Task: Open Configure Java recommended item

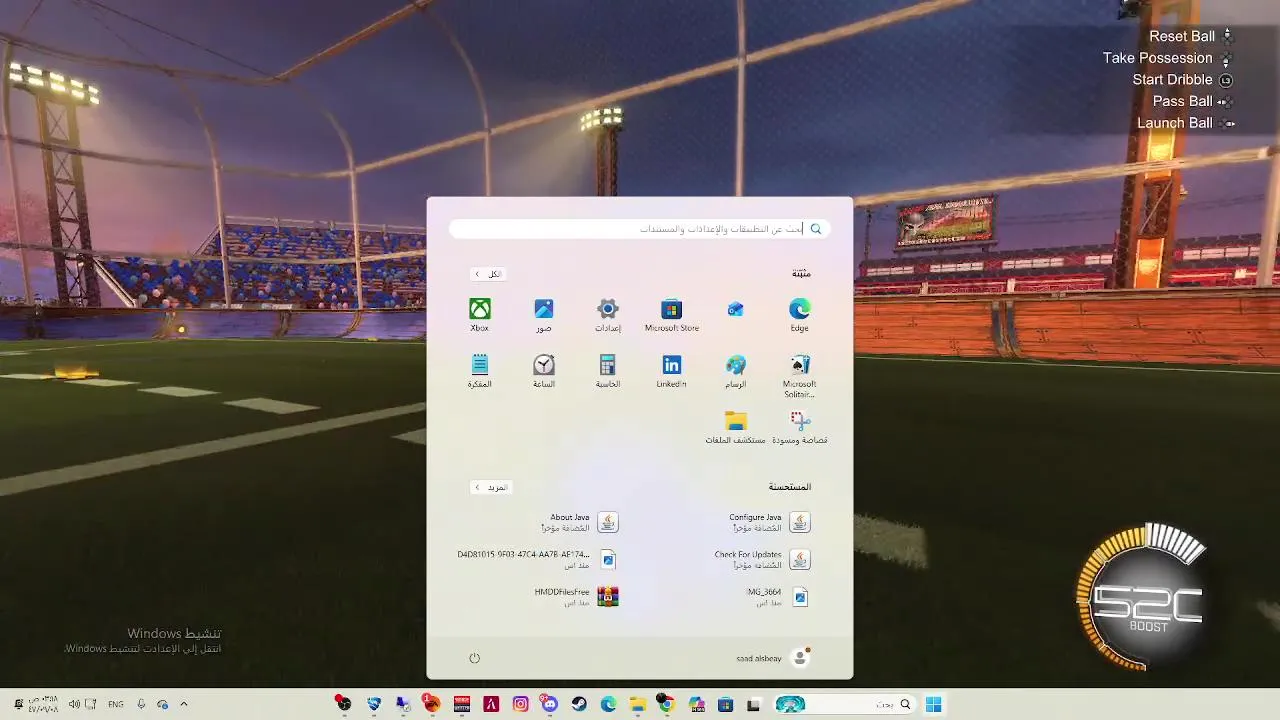Action: pyautogui.click(x=770, y=522)
